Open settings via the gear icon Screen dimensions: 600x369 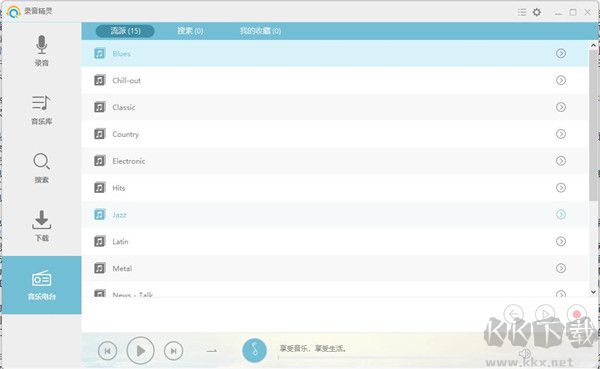537,12
